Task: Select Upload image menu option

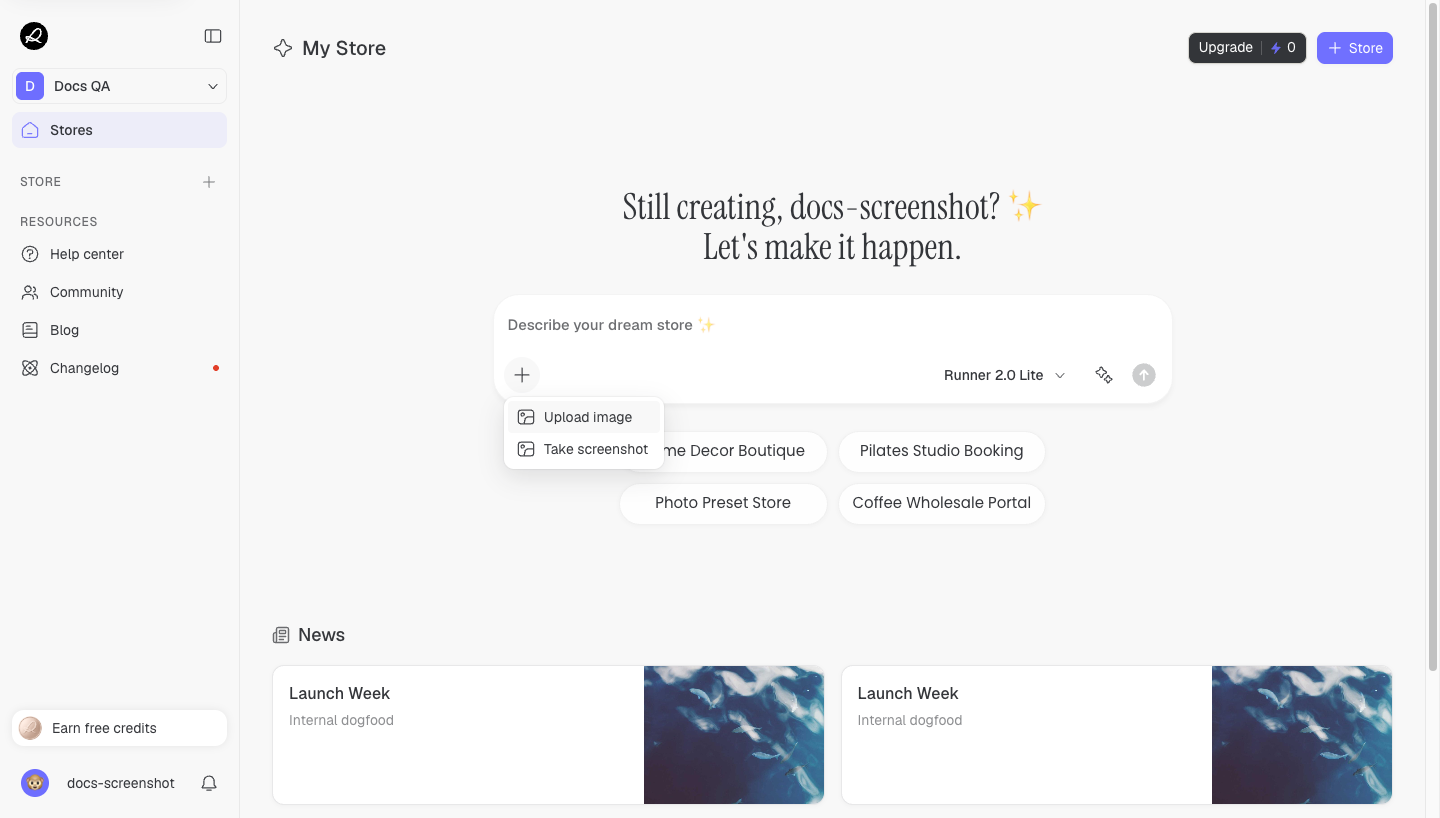Action: pos(584,417)
